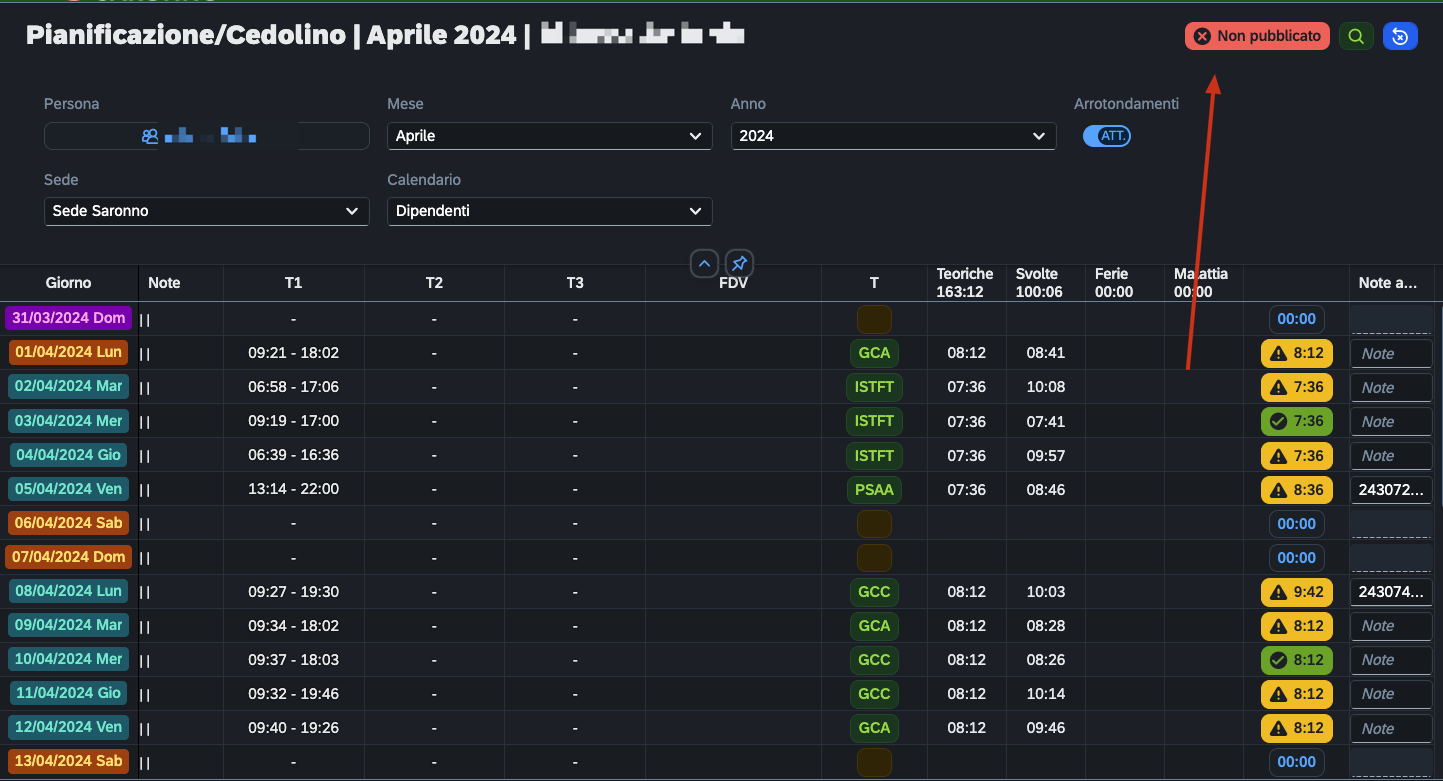The width and height of the screenshot is (1443, 781).
Task: Click the GCA shift tag for 01/04/2024
Action: (874, 353)
